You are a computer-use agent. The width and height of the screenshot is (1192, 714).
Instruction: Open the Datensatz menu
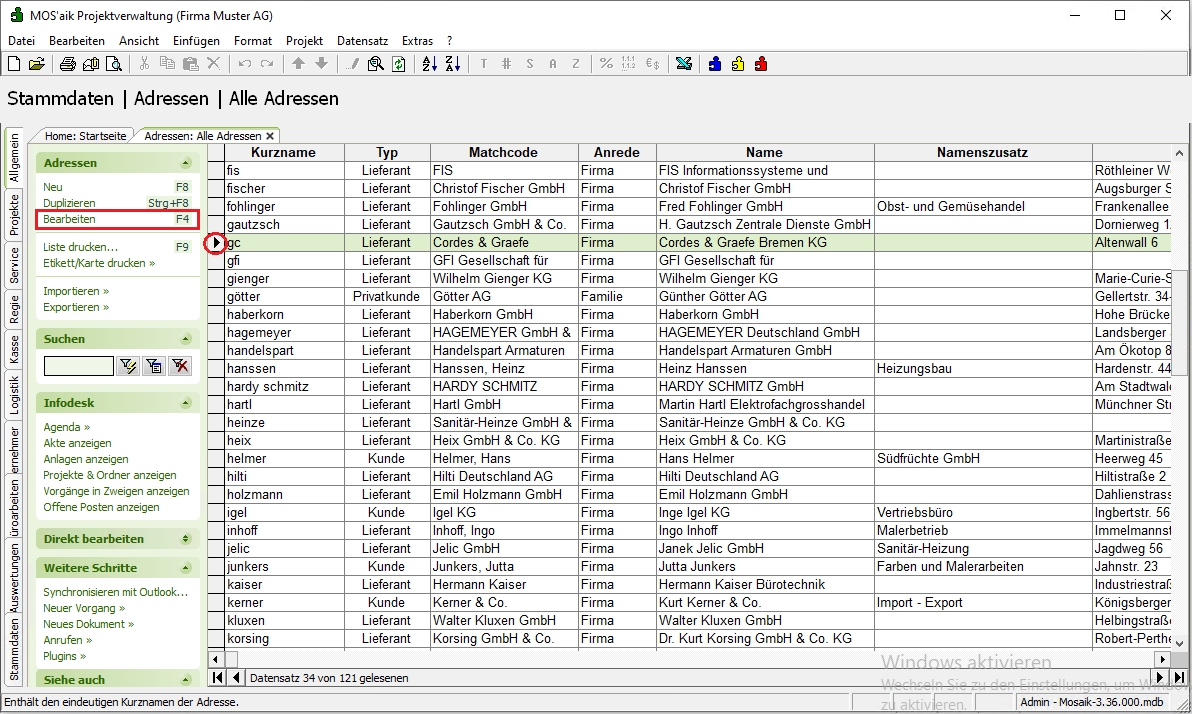pyautogui.click(x=362, y=41)
